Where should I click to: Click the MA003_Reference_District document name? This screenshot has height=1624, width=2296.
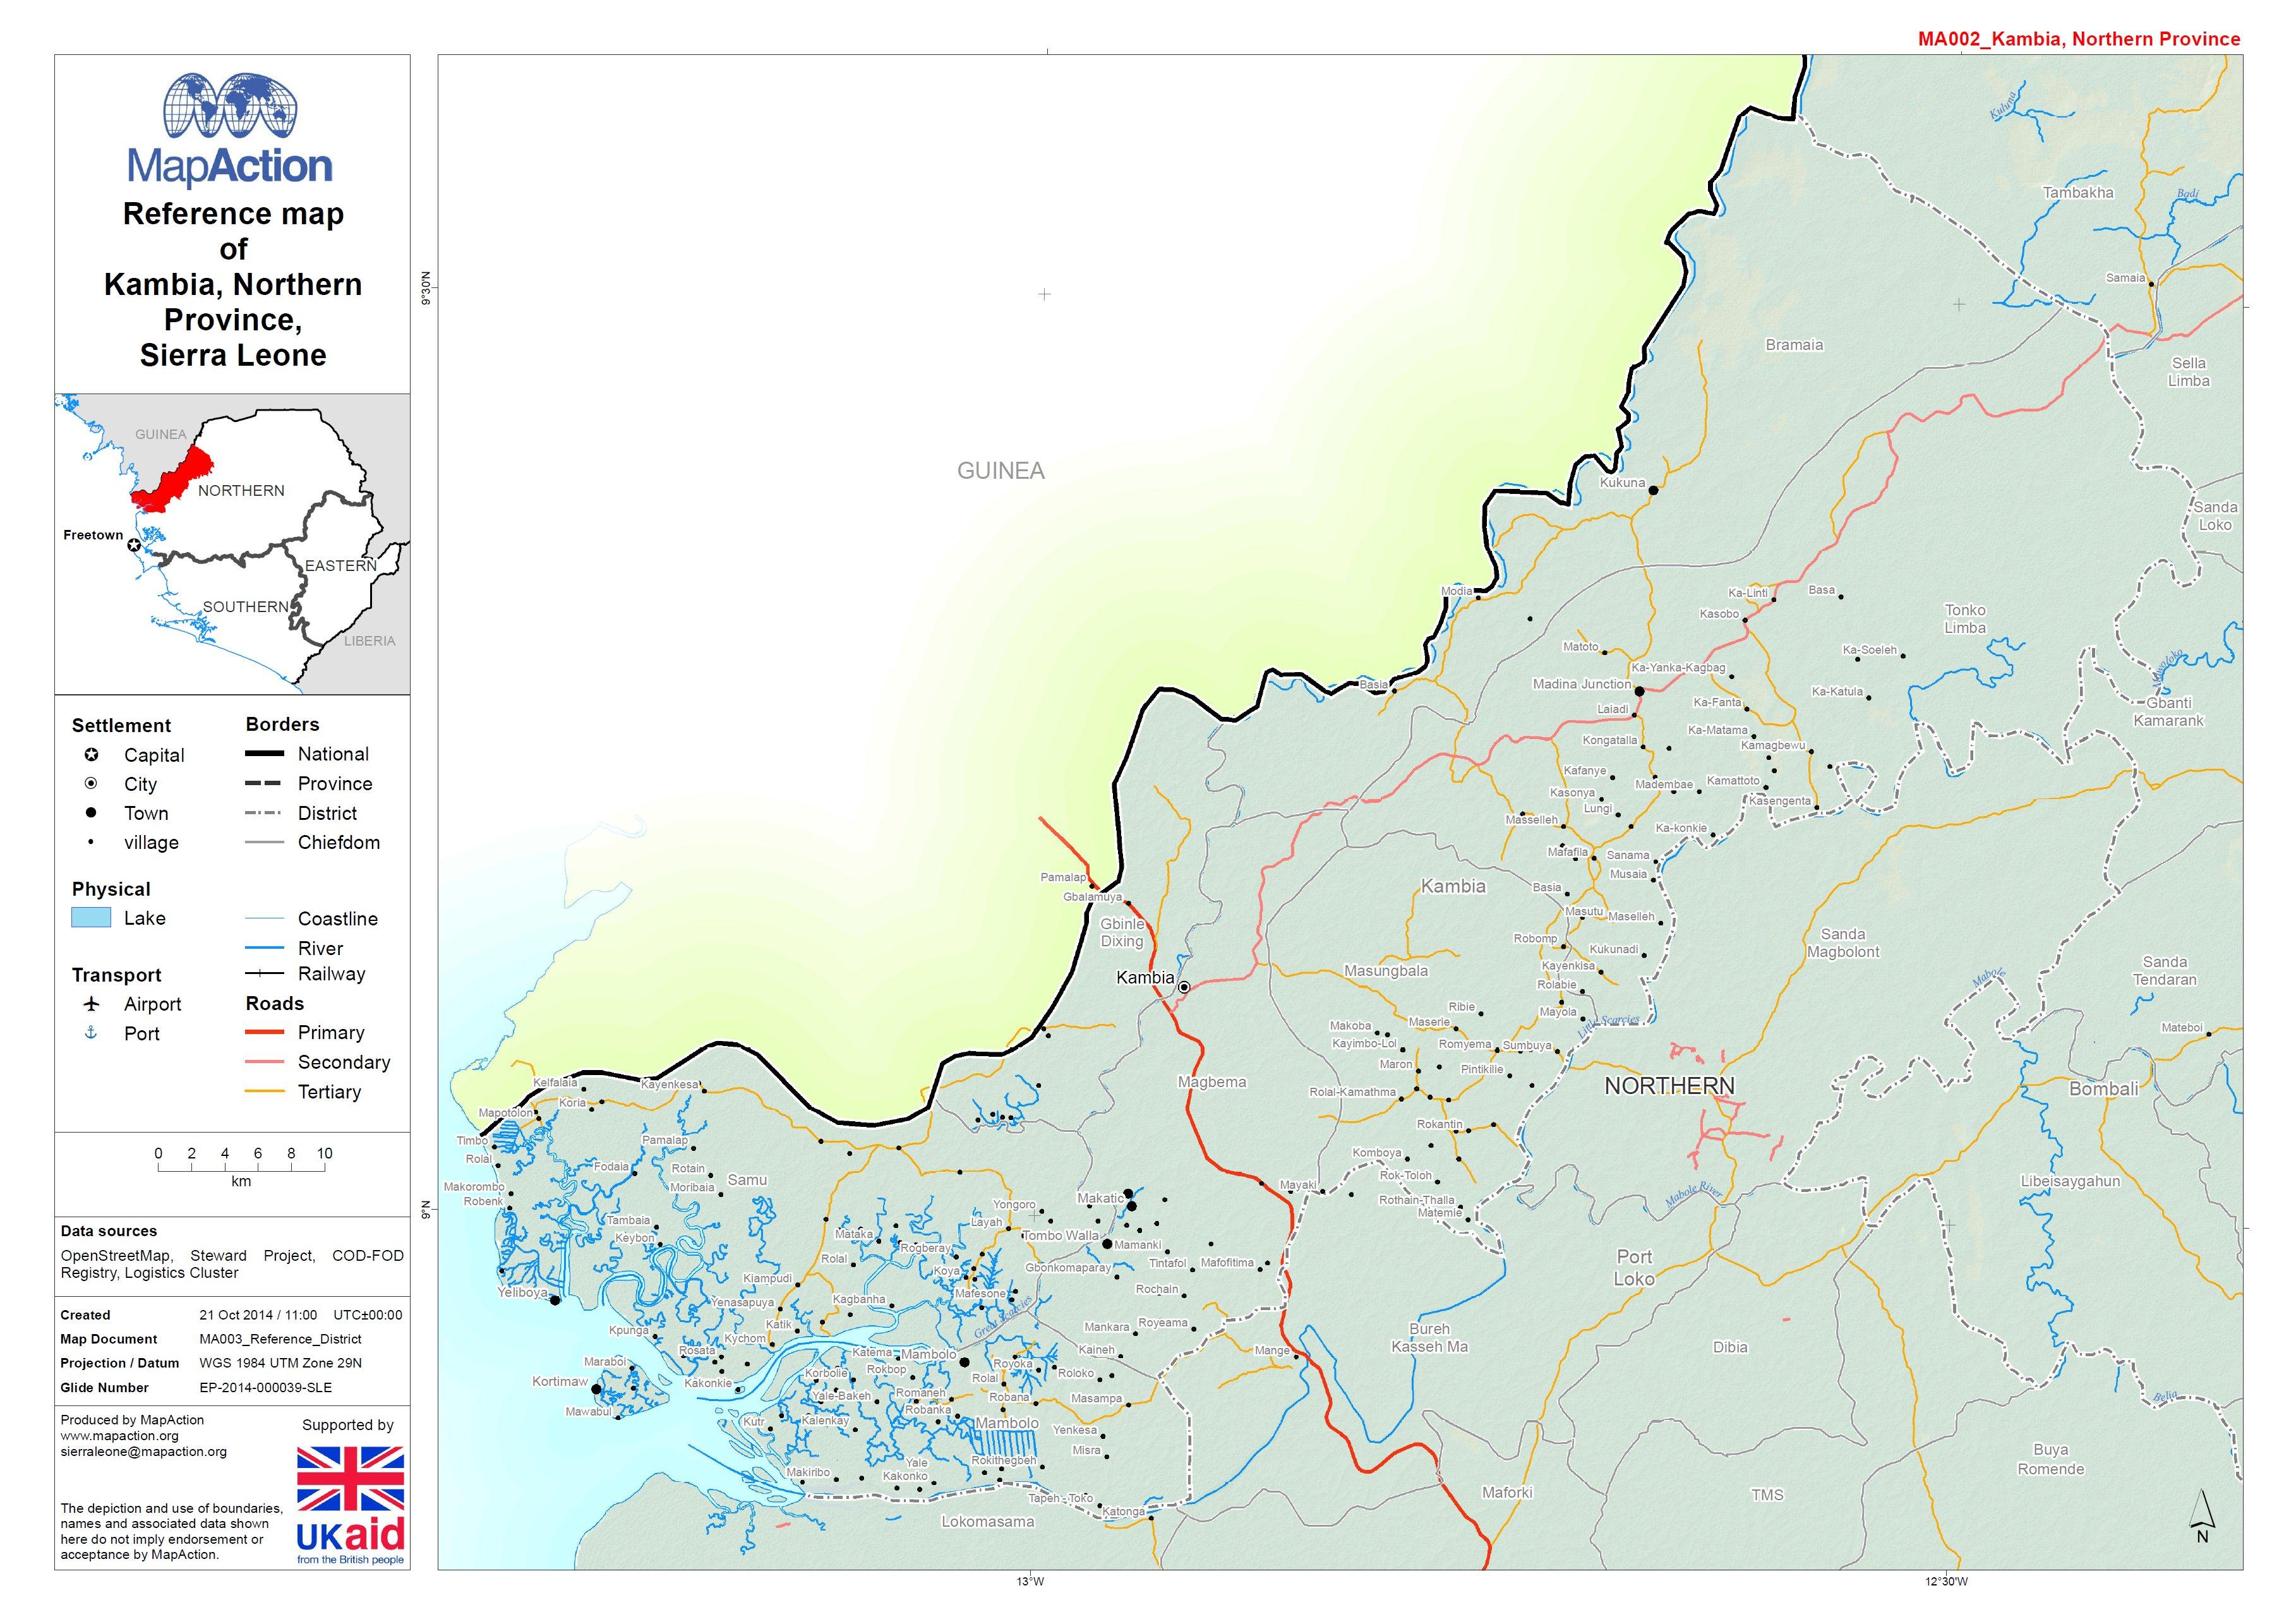pyautogui.click(x=281, y=1339)
